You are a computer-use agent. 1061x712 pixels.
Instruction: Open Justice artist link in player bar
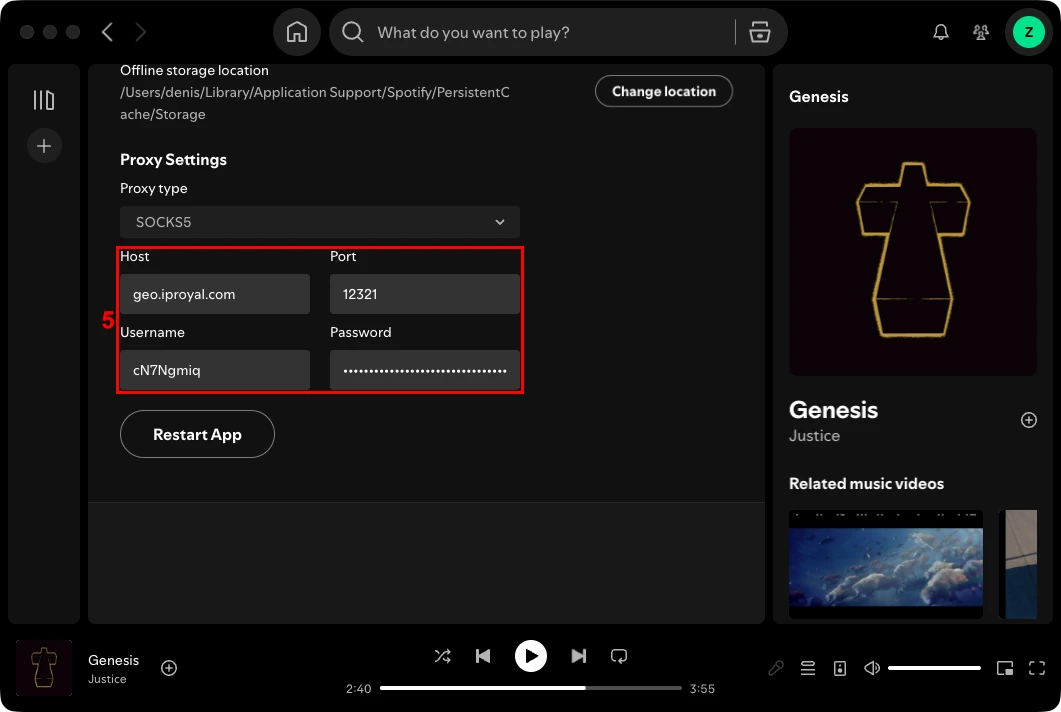pos(107,679)
